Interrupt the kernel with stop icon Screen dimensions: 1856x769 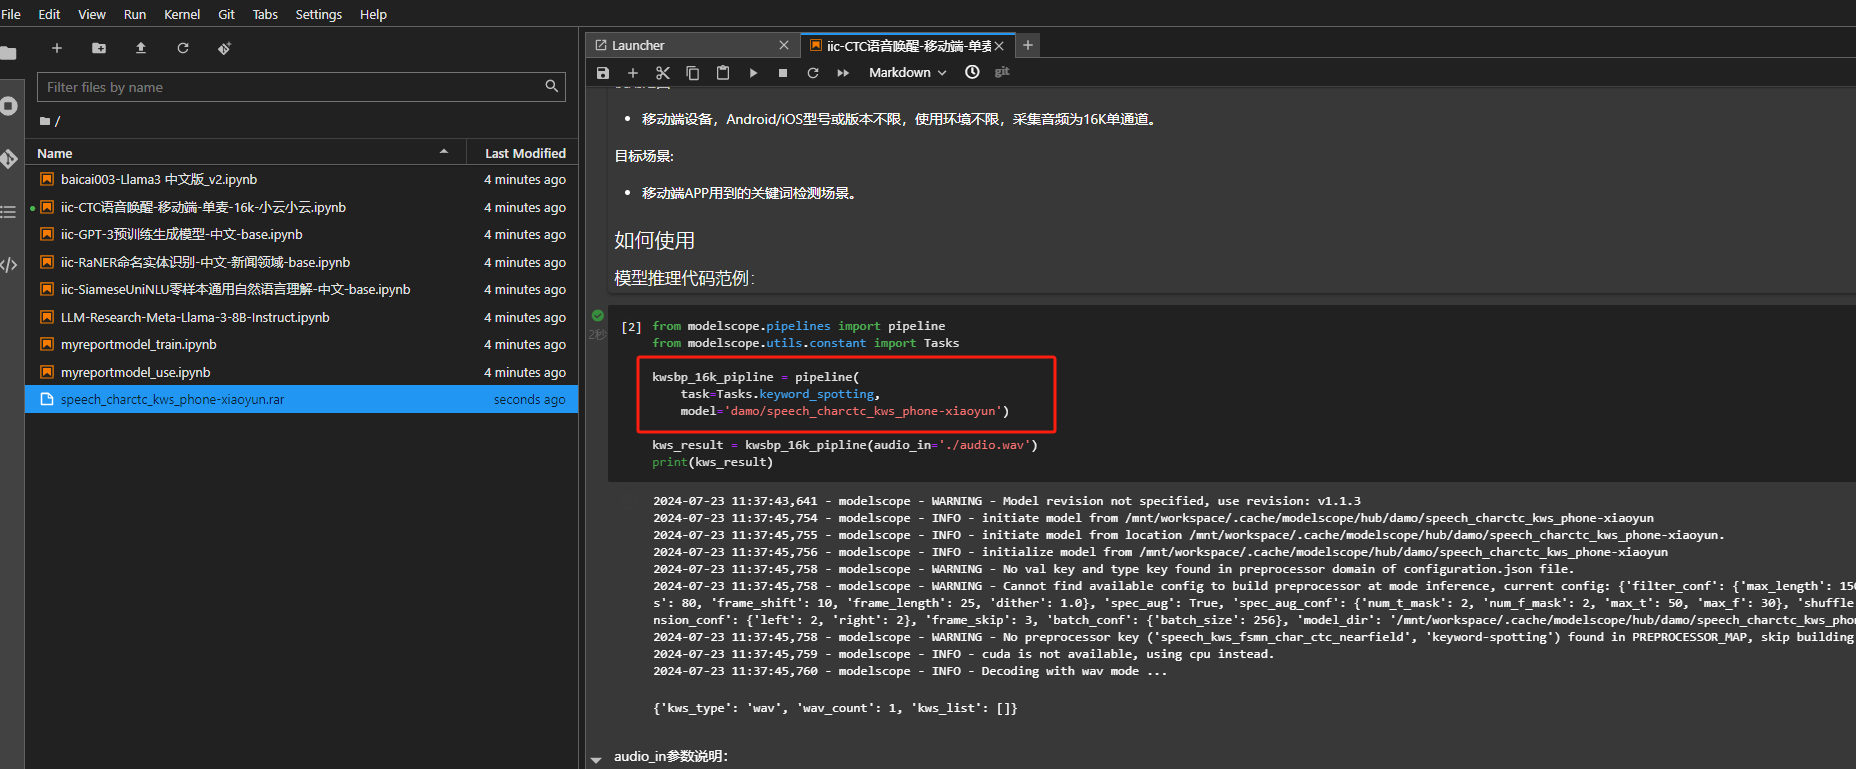[783, 72]
